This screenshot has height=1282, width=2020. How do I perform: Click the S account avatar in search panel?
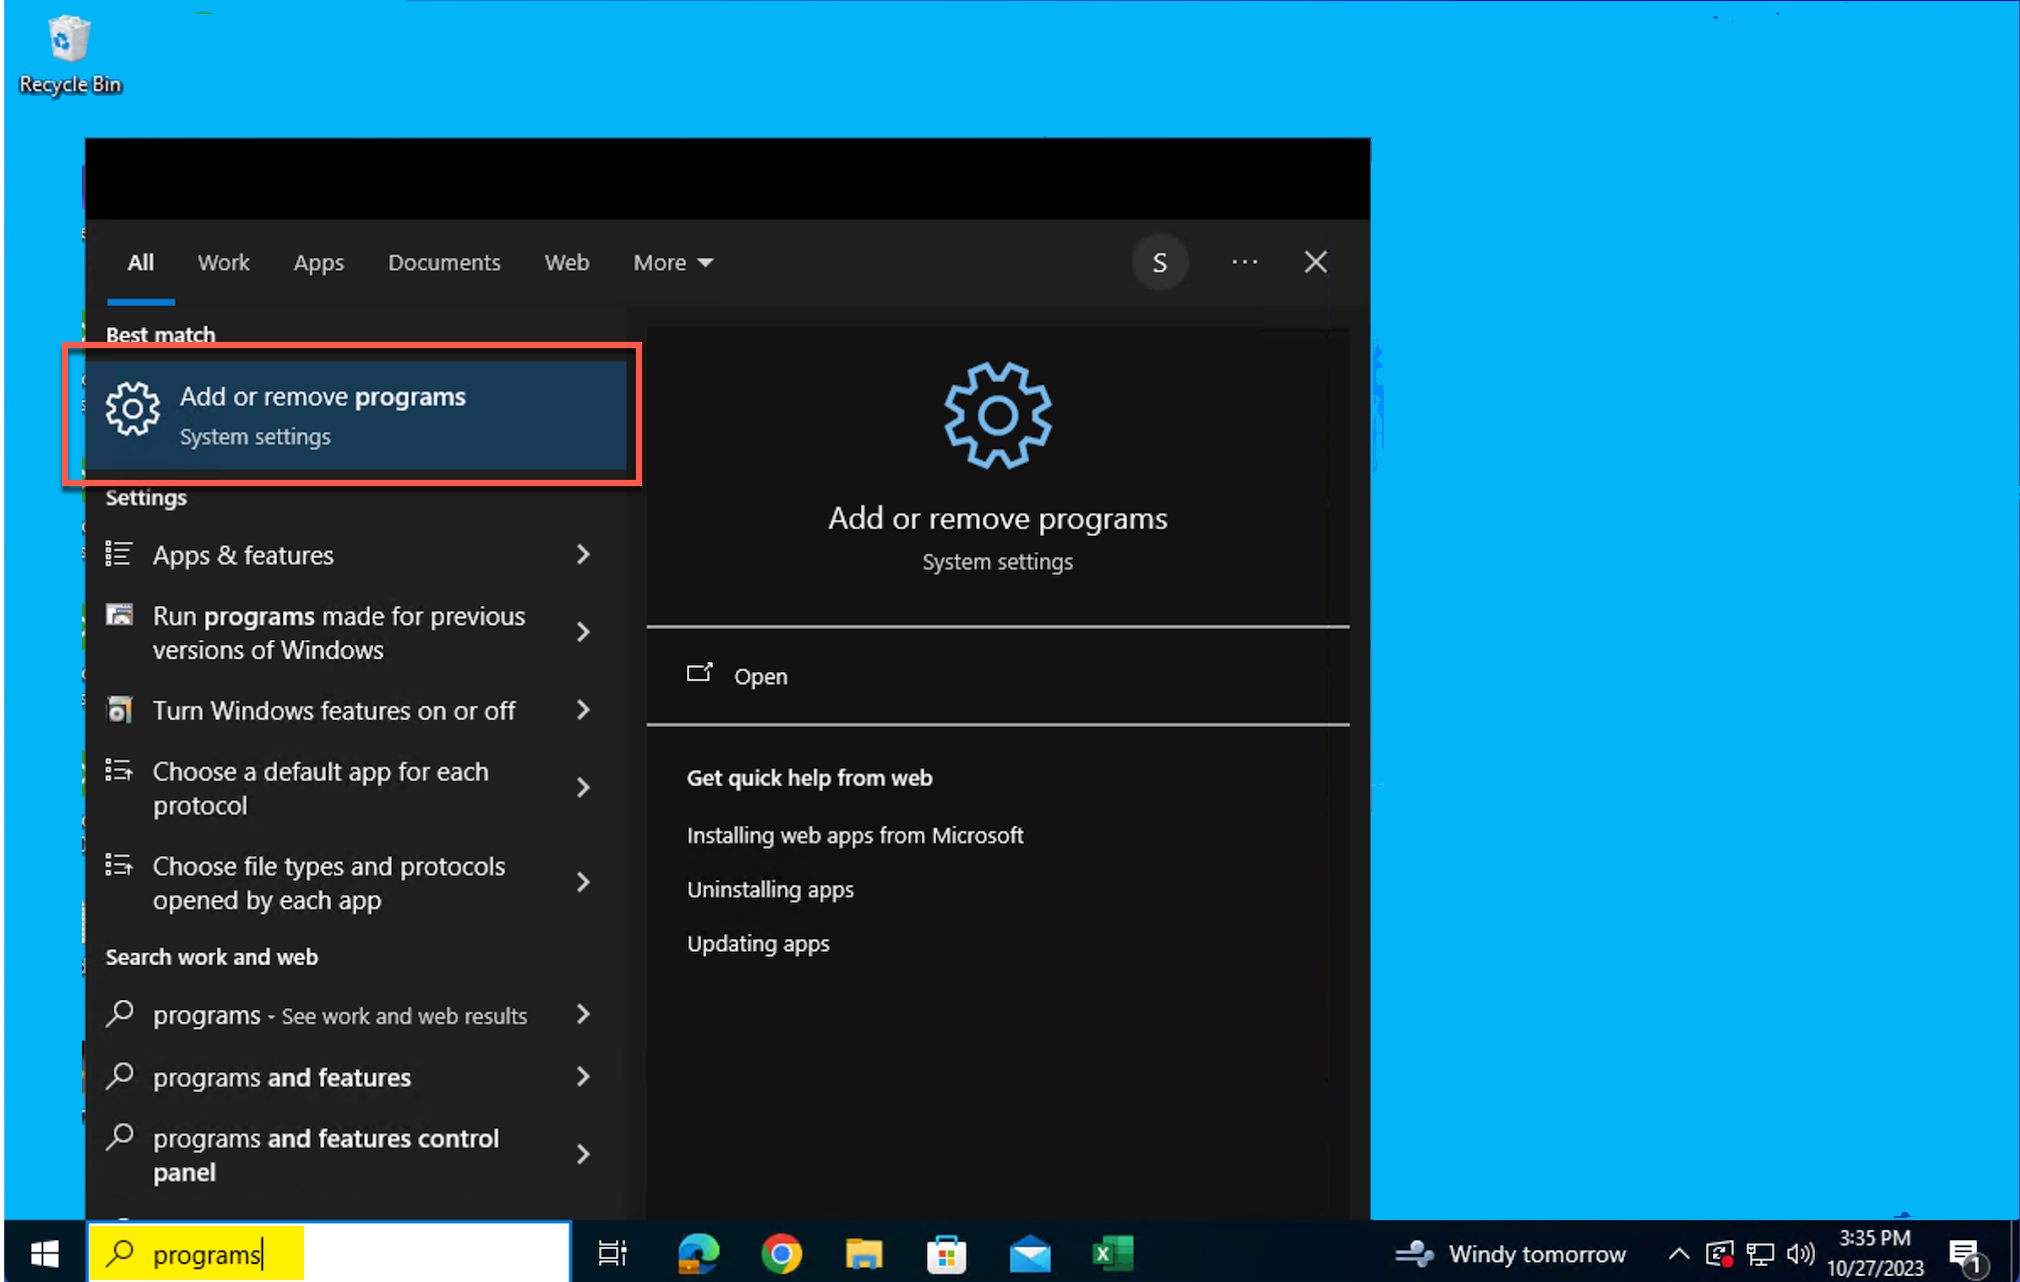1159,262
